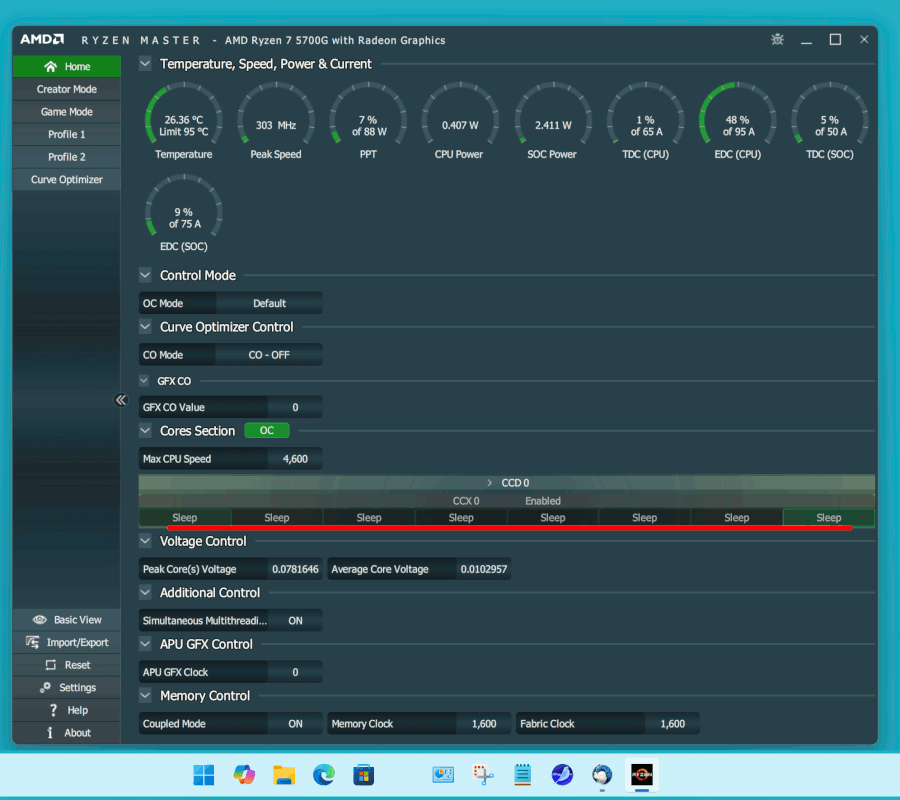The image size is (900, 800).
Task: Open the Windows Start menu
Action: pos(204,775)
